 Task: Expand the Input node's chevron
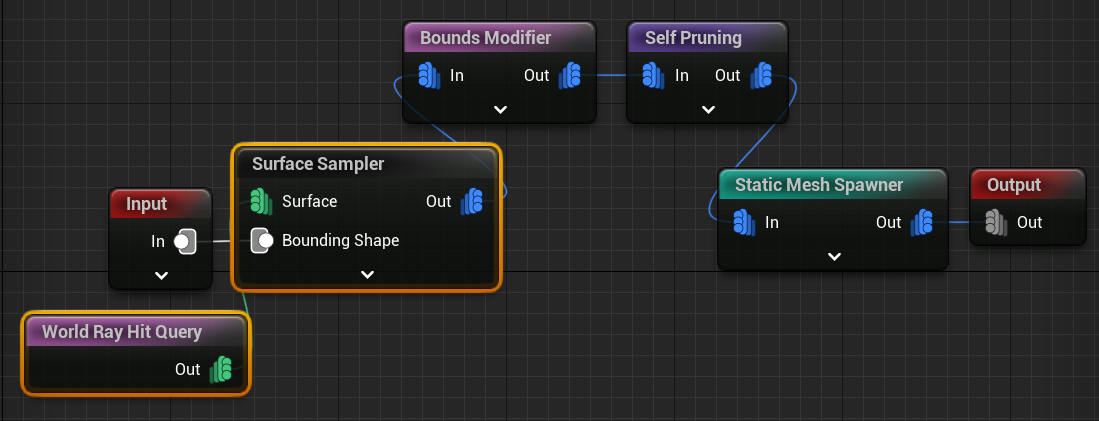tap(160, 274)
